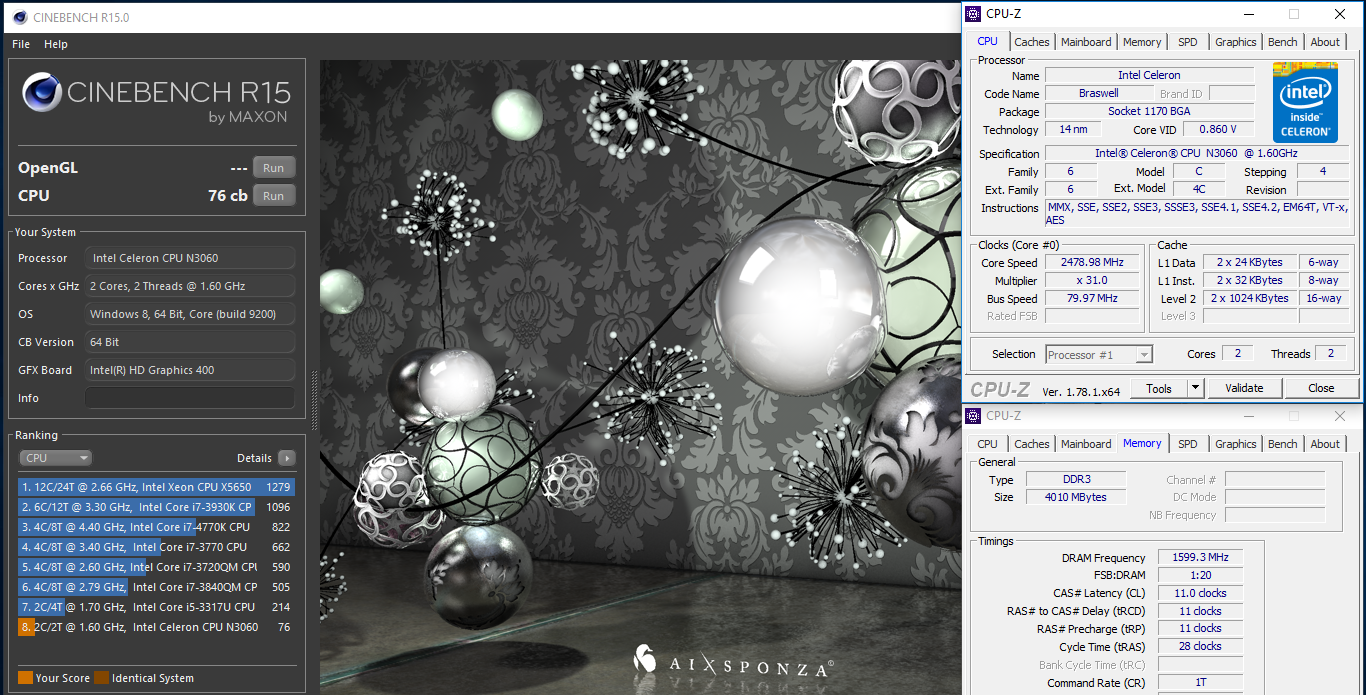Click the AIXSPONZA logo in render
The height and width of the screenshot is (695, 1366).
pos(733,661)
